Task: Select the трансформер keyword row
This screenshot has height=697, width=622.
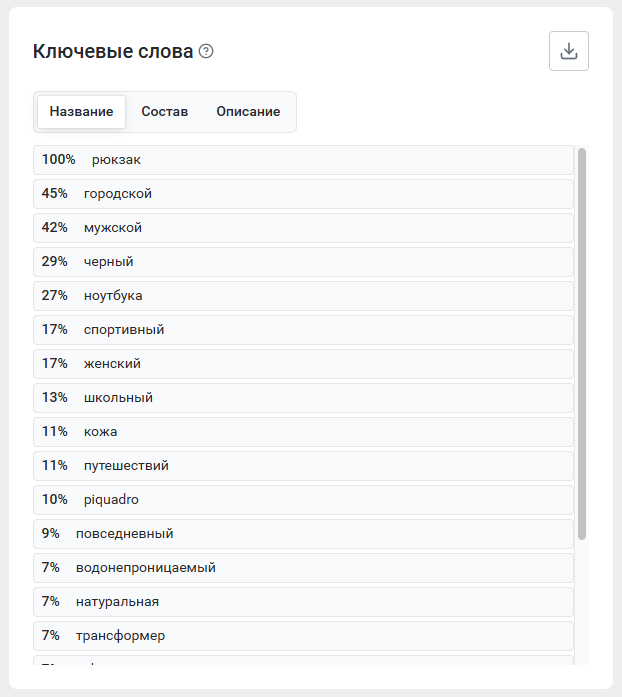Action: (x=303, y=636)
